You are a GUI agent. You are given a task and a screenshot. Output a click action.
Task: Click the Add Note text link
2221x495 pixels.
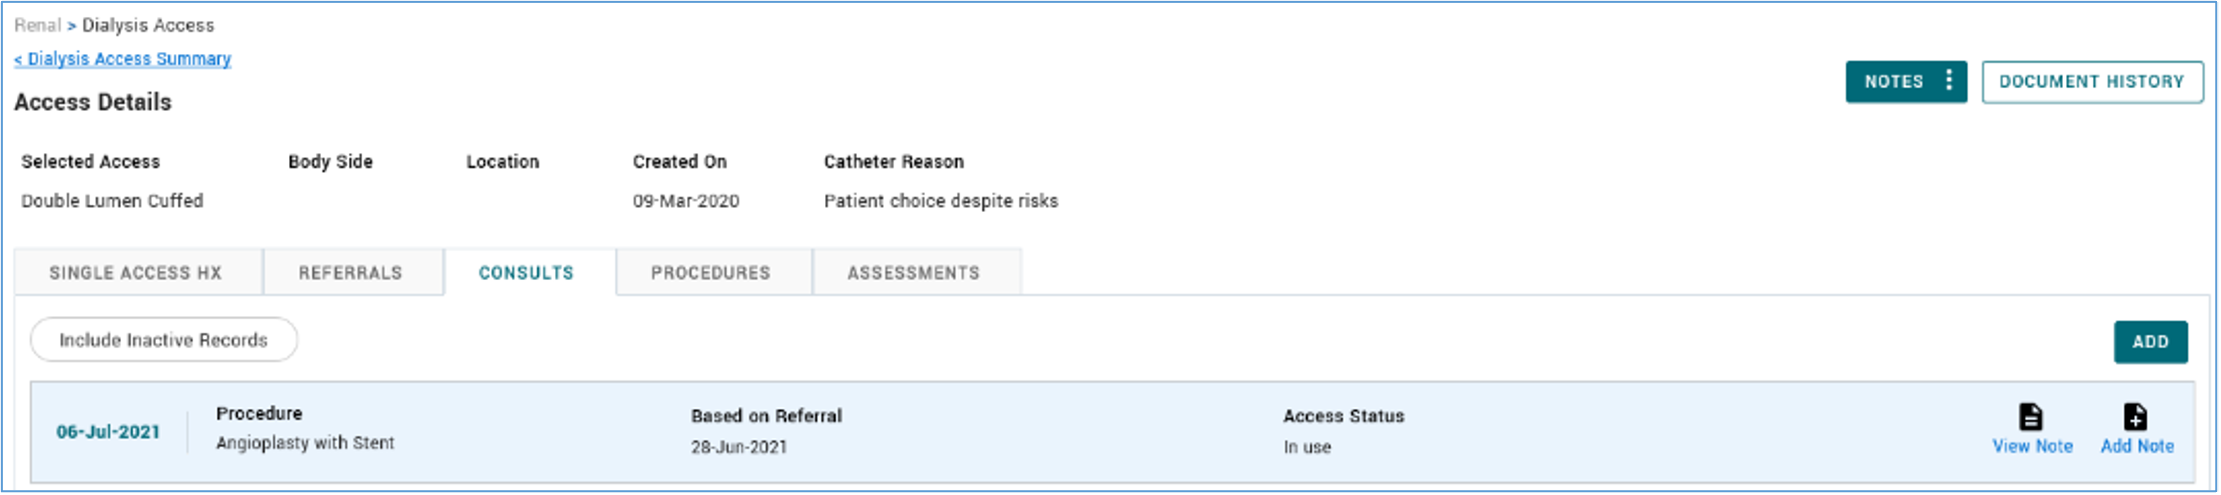click(x=2137, y=446)
